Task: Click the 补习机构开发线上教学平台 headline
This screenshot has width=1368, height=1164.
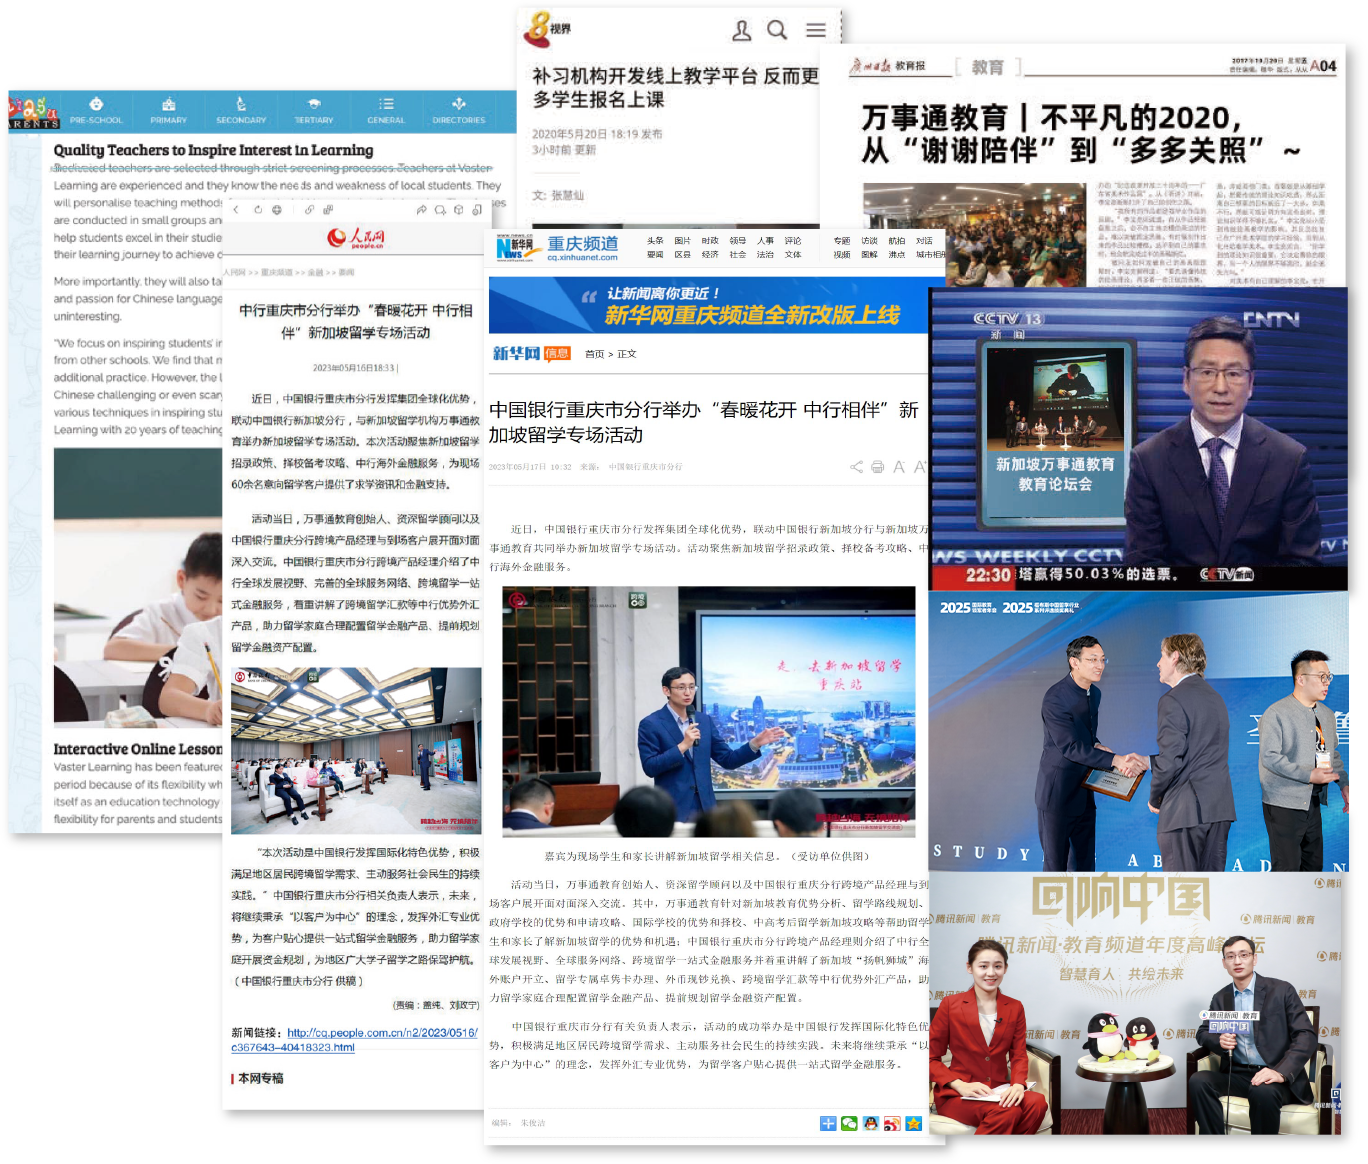Action: 676,88
